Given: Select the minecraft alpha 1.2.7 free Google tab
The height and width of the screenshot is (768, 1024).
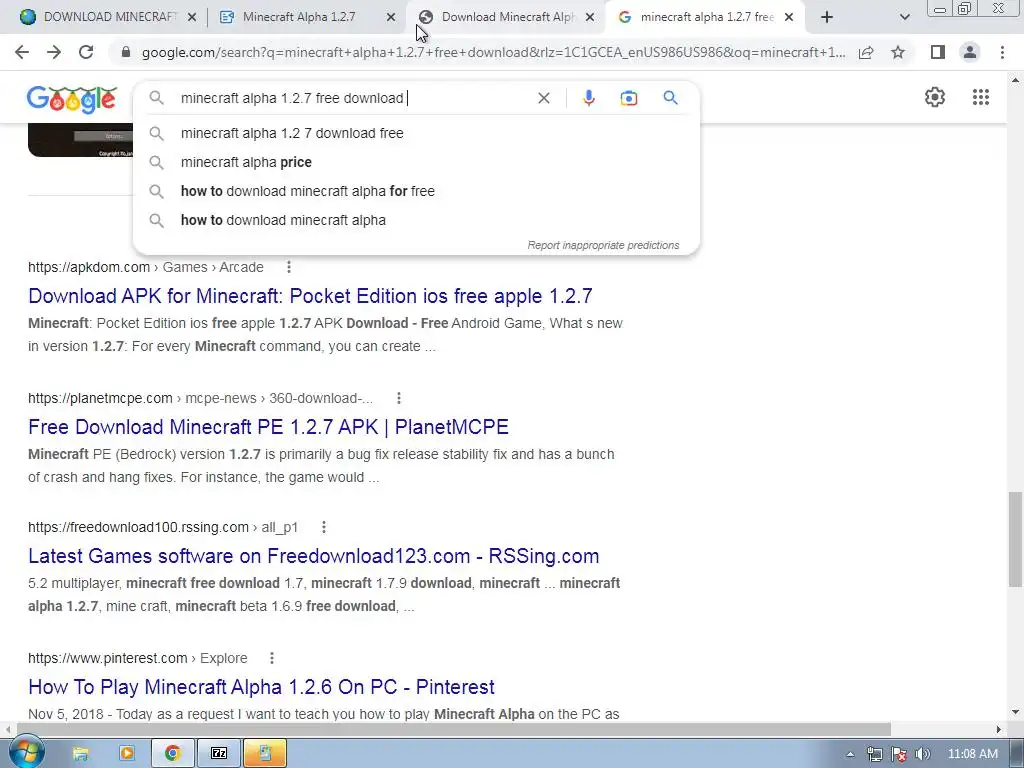Looking at the screenshot, I should (x=707, y=17).
